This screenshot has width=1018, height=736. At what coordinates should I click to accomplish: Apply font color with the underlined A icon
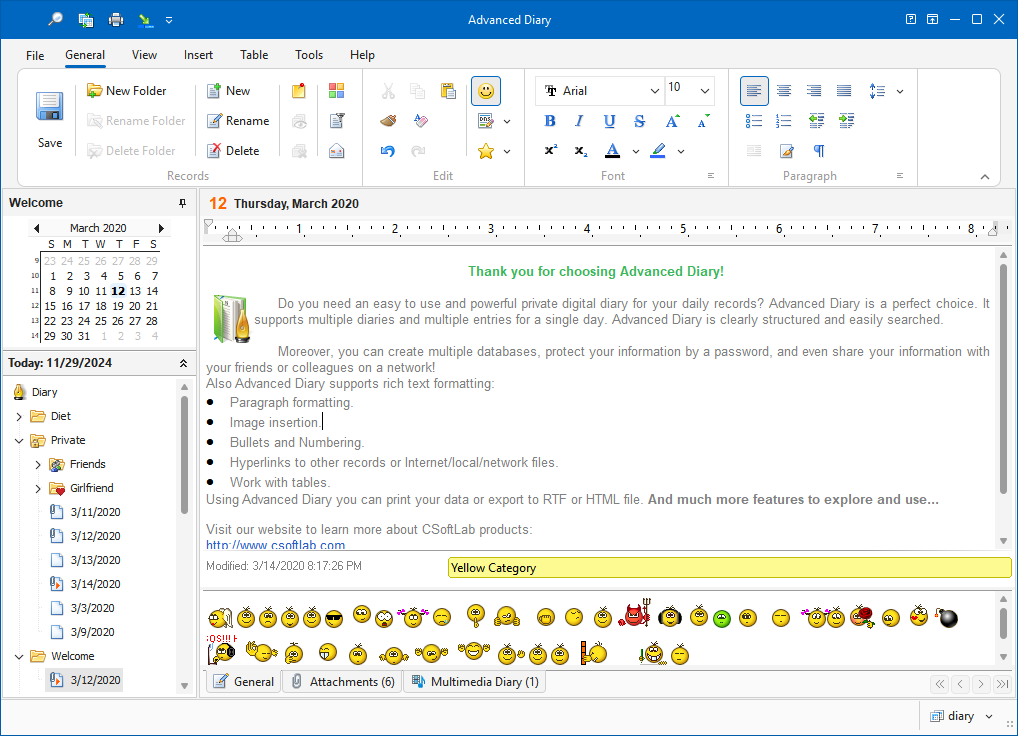tap(612, 151)
